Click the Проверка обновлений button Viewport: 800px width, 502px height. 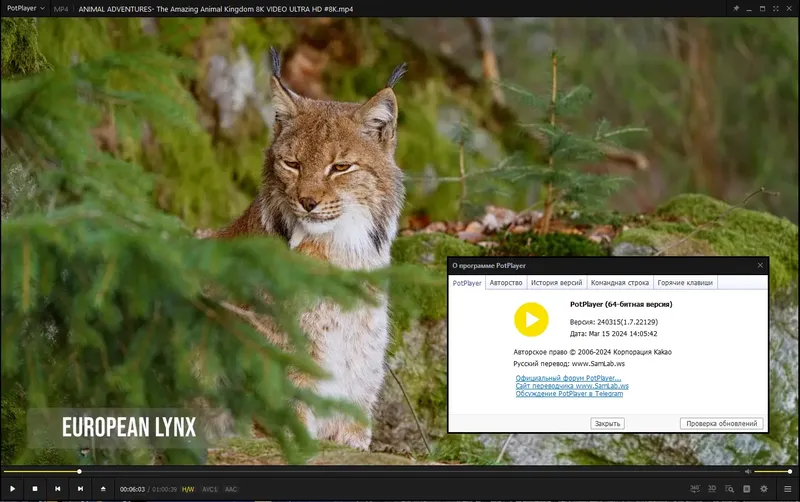click(721, 423)
